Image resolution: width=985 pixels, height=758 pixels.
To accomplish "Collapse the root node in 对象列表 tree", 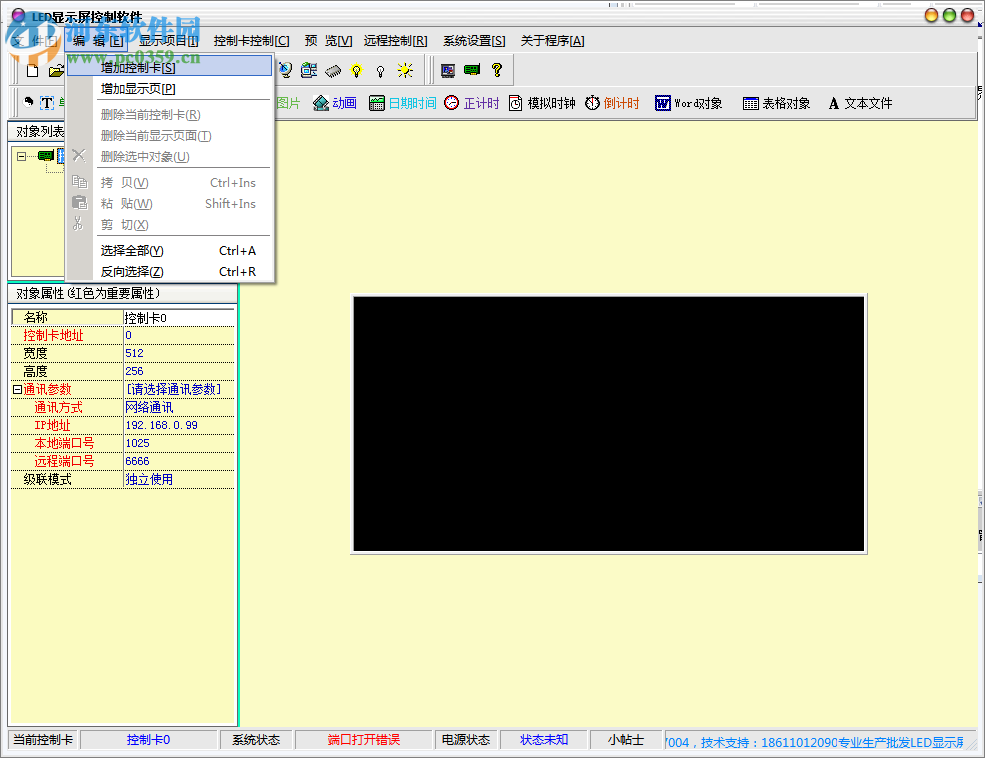I will (23, 156).
